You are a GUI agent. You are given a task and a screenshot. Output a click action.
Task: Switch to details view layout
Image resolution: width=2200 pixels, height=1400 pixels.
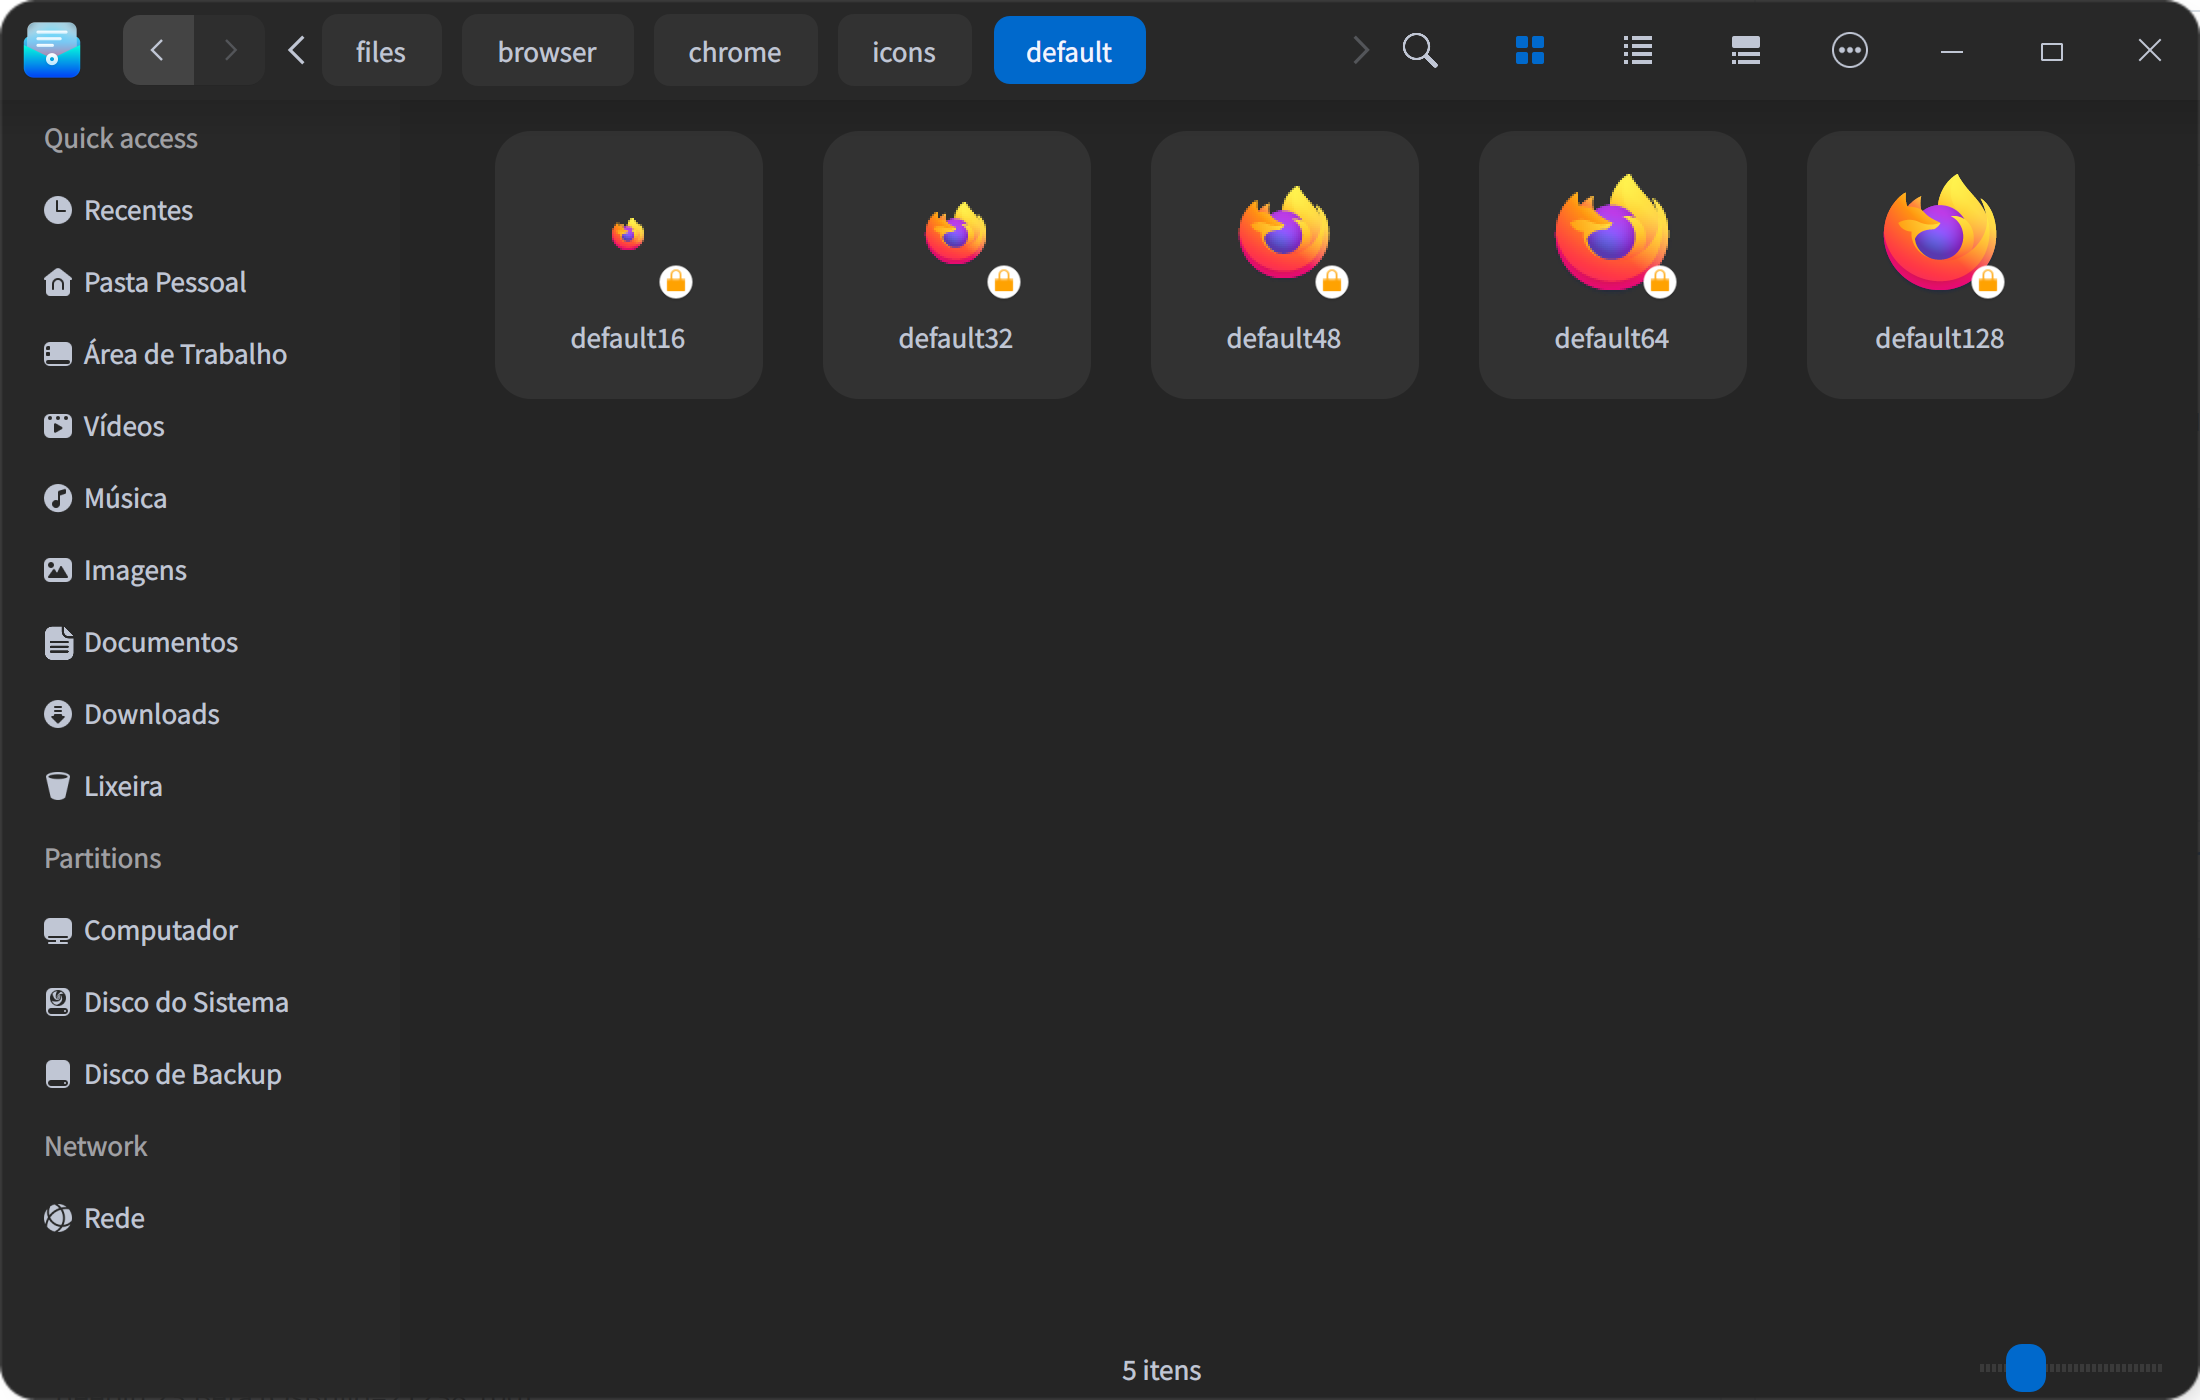point(1744,50)
